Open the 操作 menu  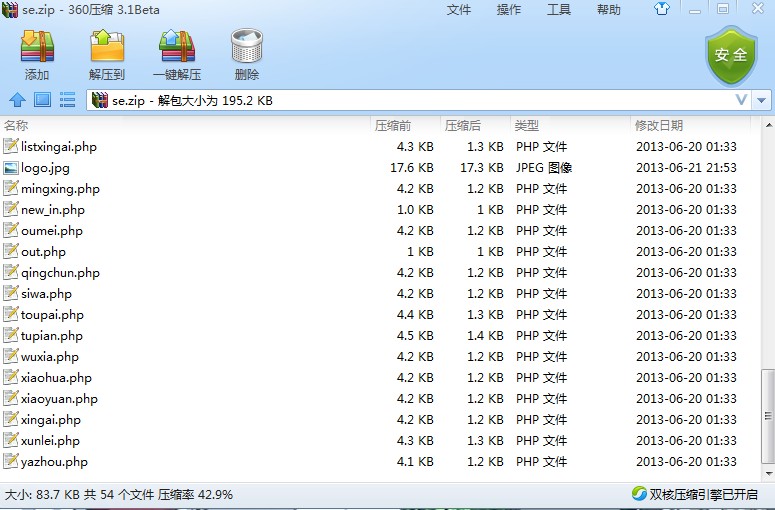[509, 9]
